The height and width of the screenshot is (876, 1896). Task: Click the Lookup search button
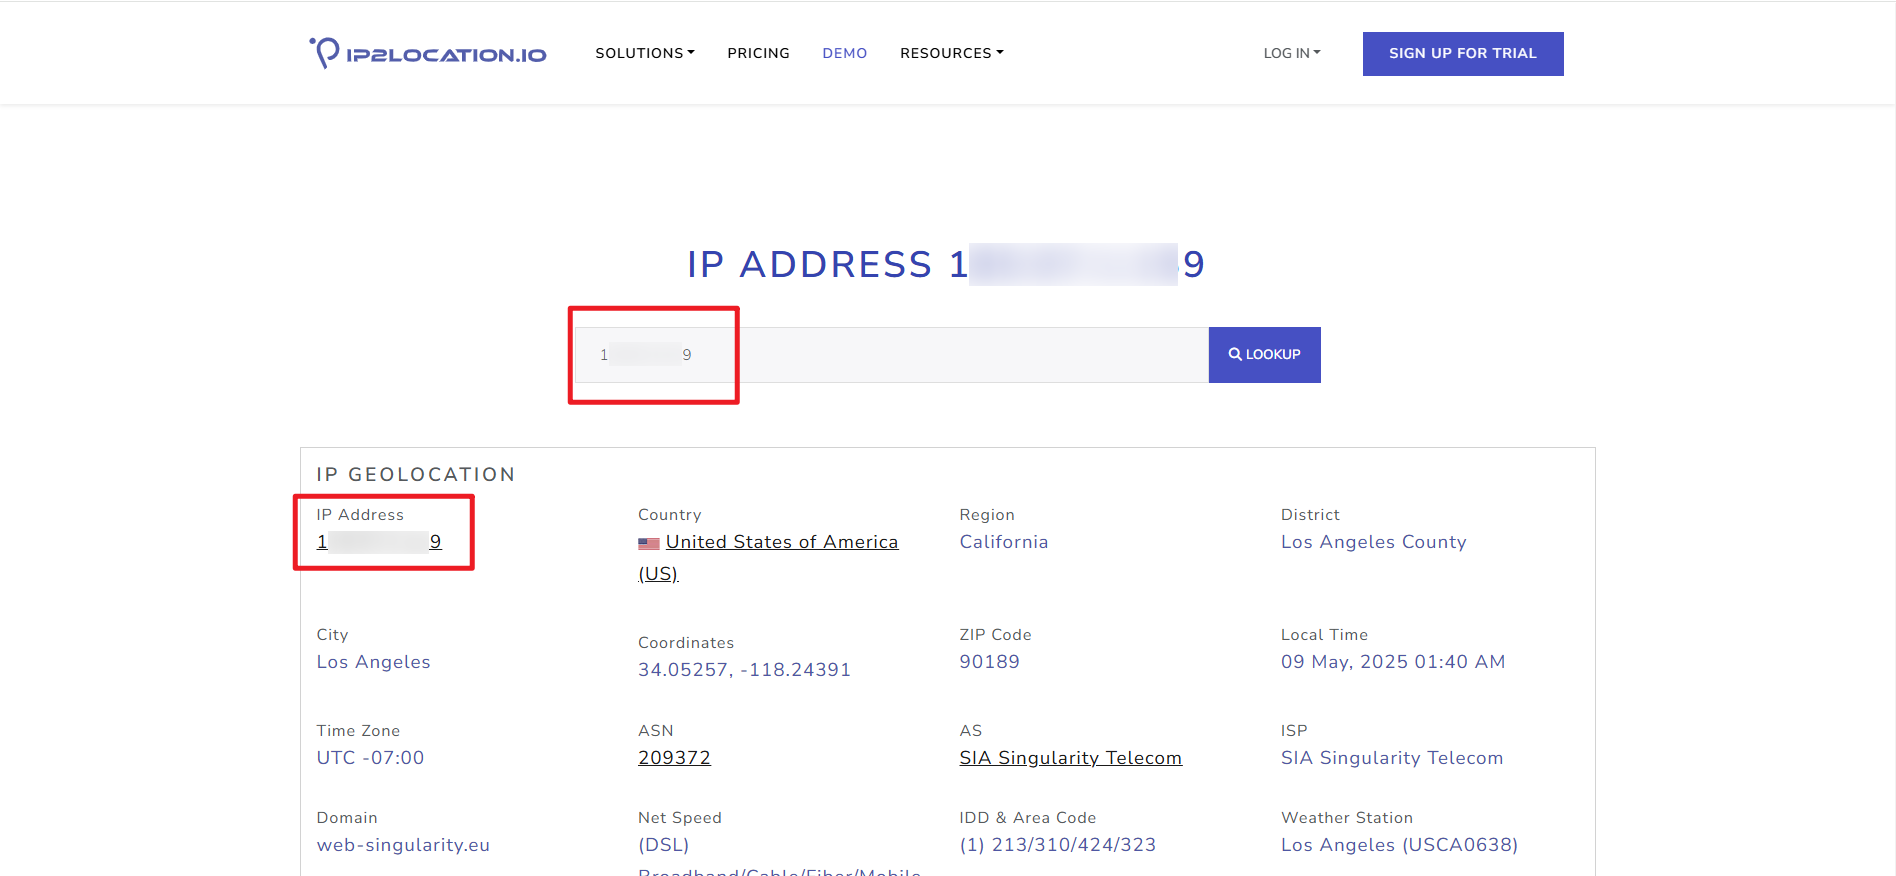click(x=1264, y=355)
